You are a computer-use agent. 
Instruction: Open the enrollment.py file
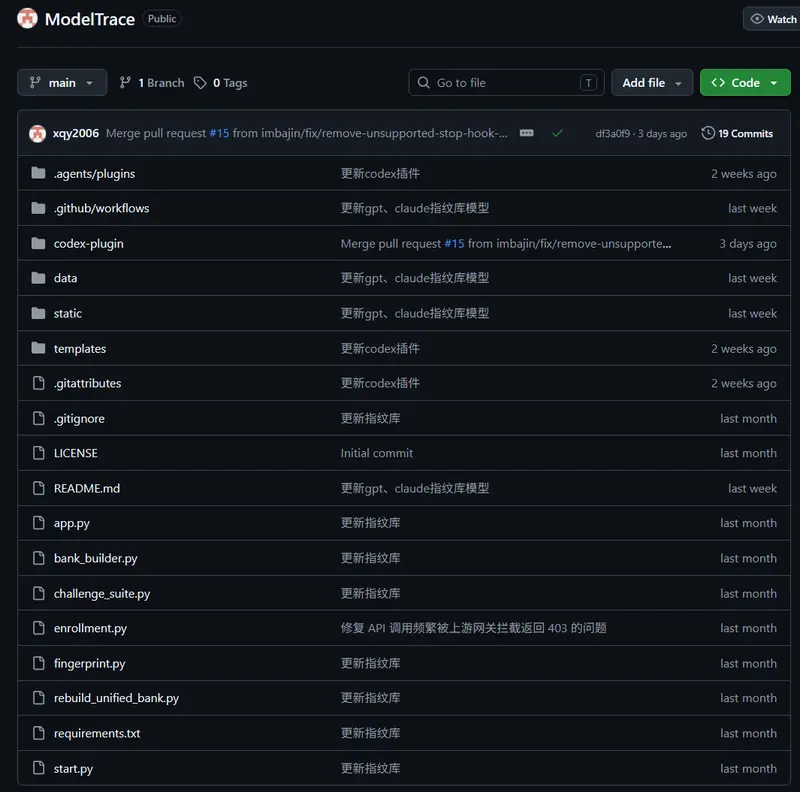coord(90,628)
